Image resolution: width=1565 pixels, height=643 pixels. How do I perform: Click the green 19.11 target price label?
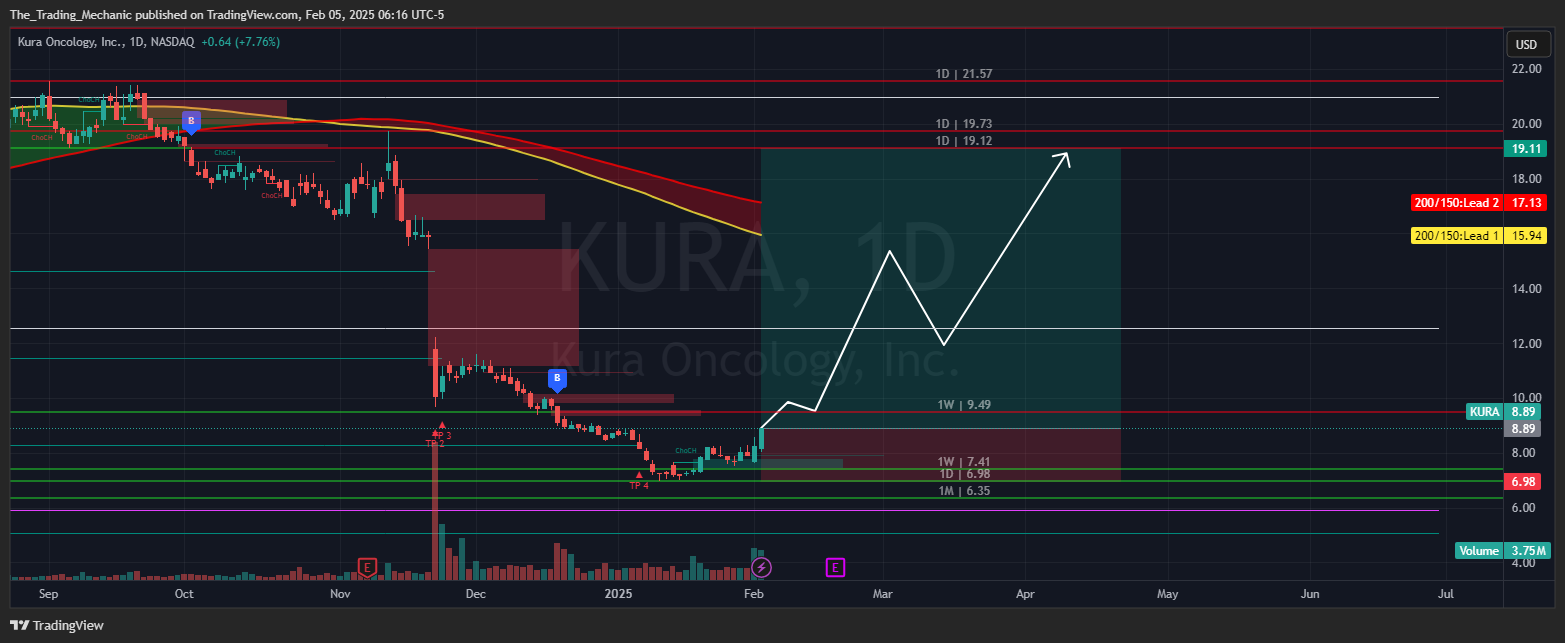tap(1525, 148)
